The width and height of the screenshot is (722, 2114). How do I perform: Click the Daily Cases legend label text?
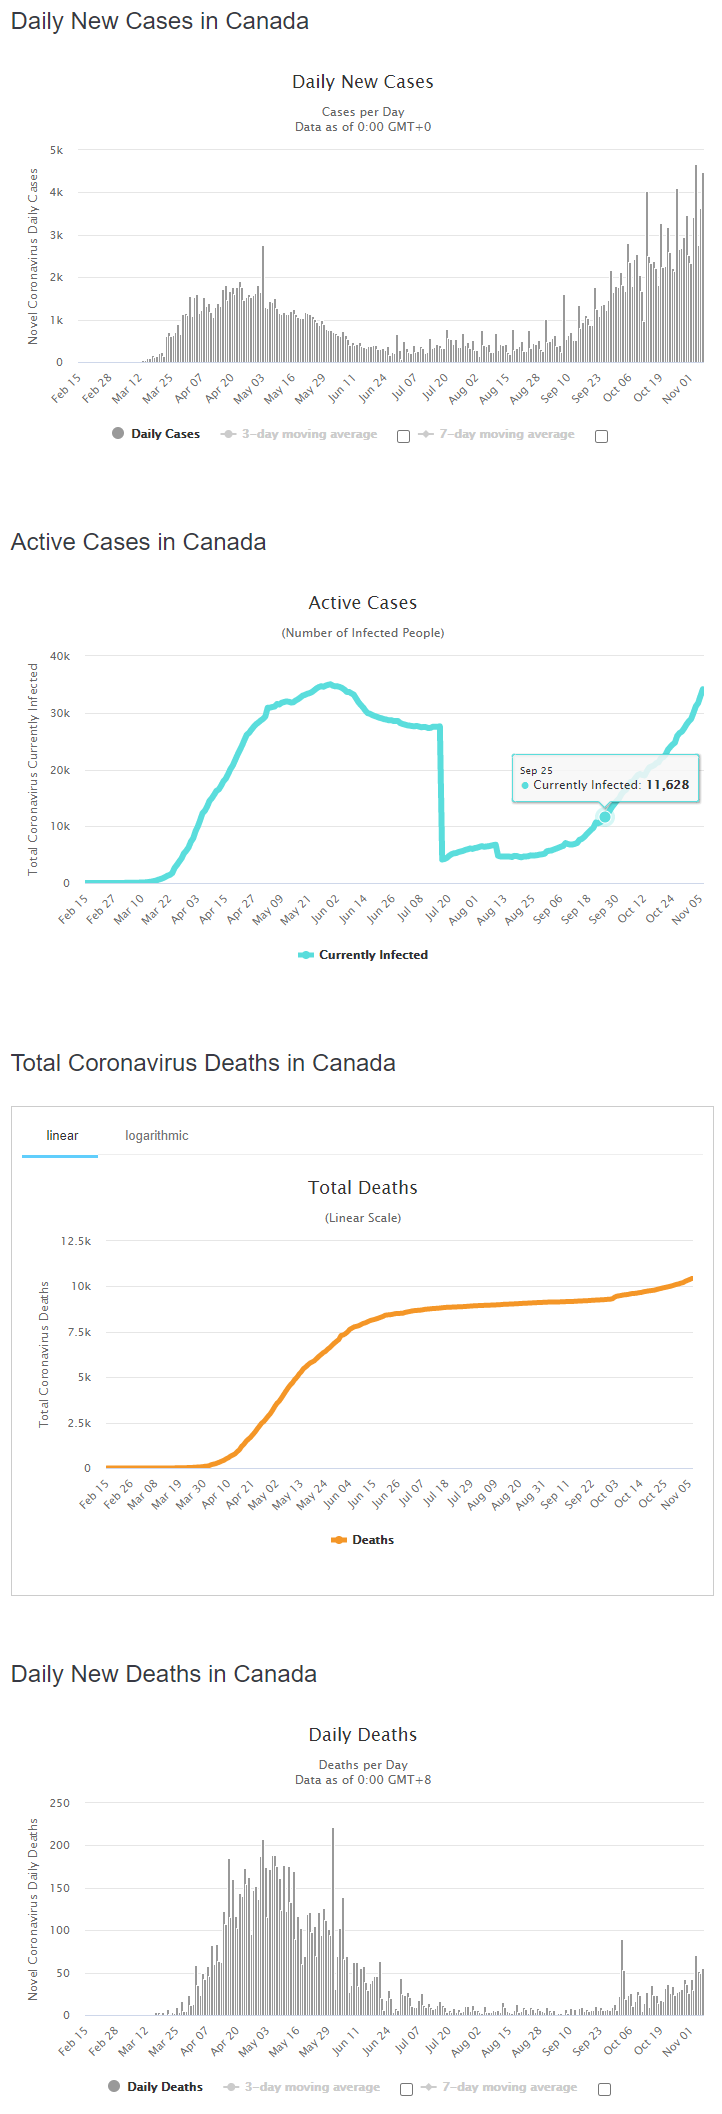[165, 434]
